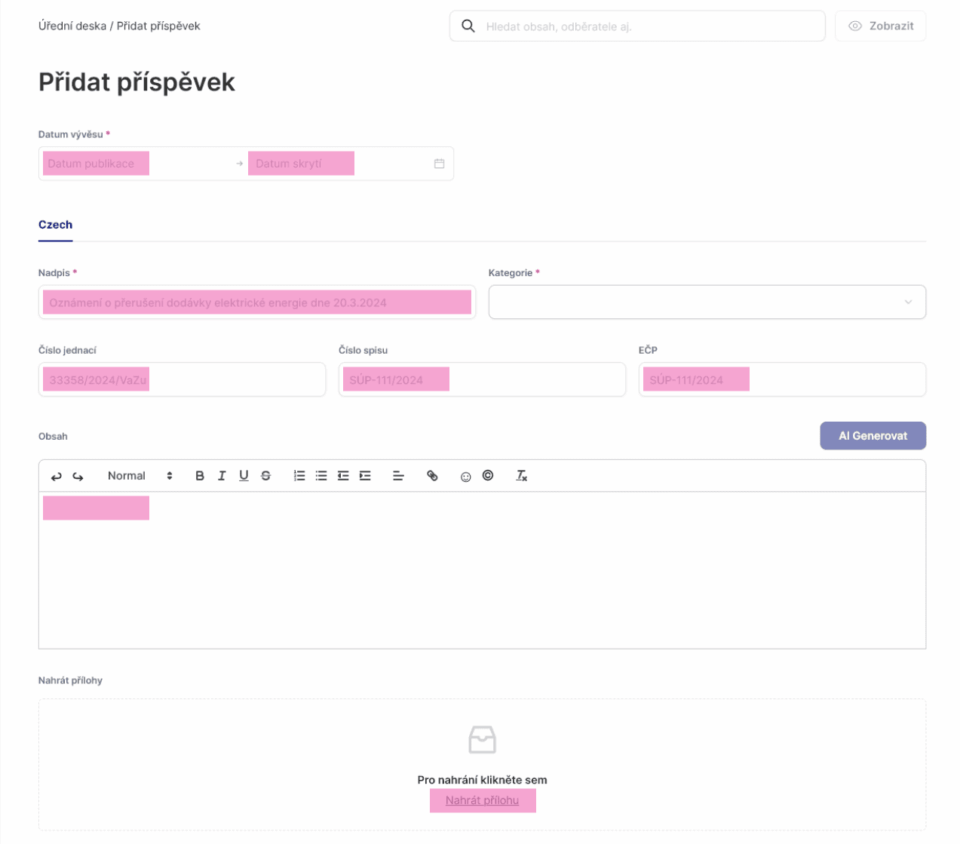Open the text alignment picker
Viewport: 960px width, 844px height.
pos(398,476)
